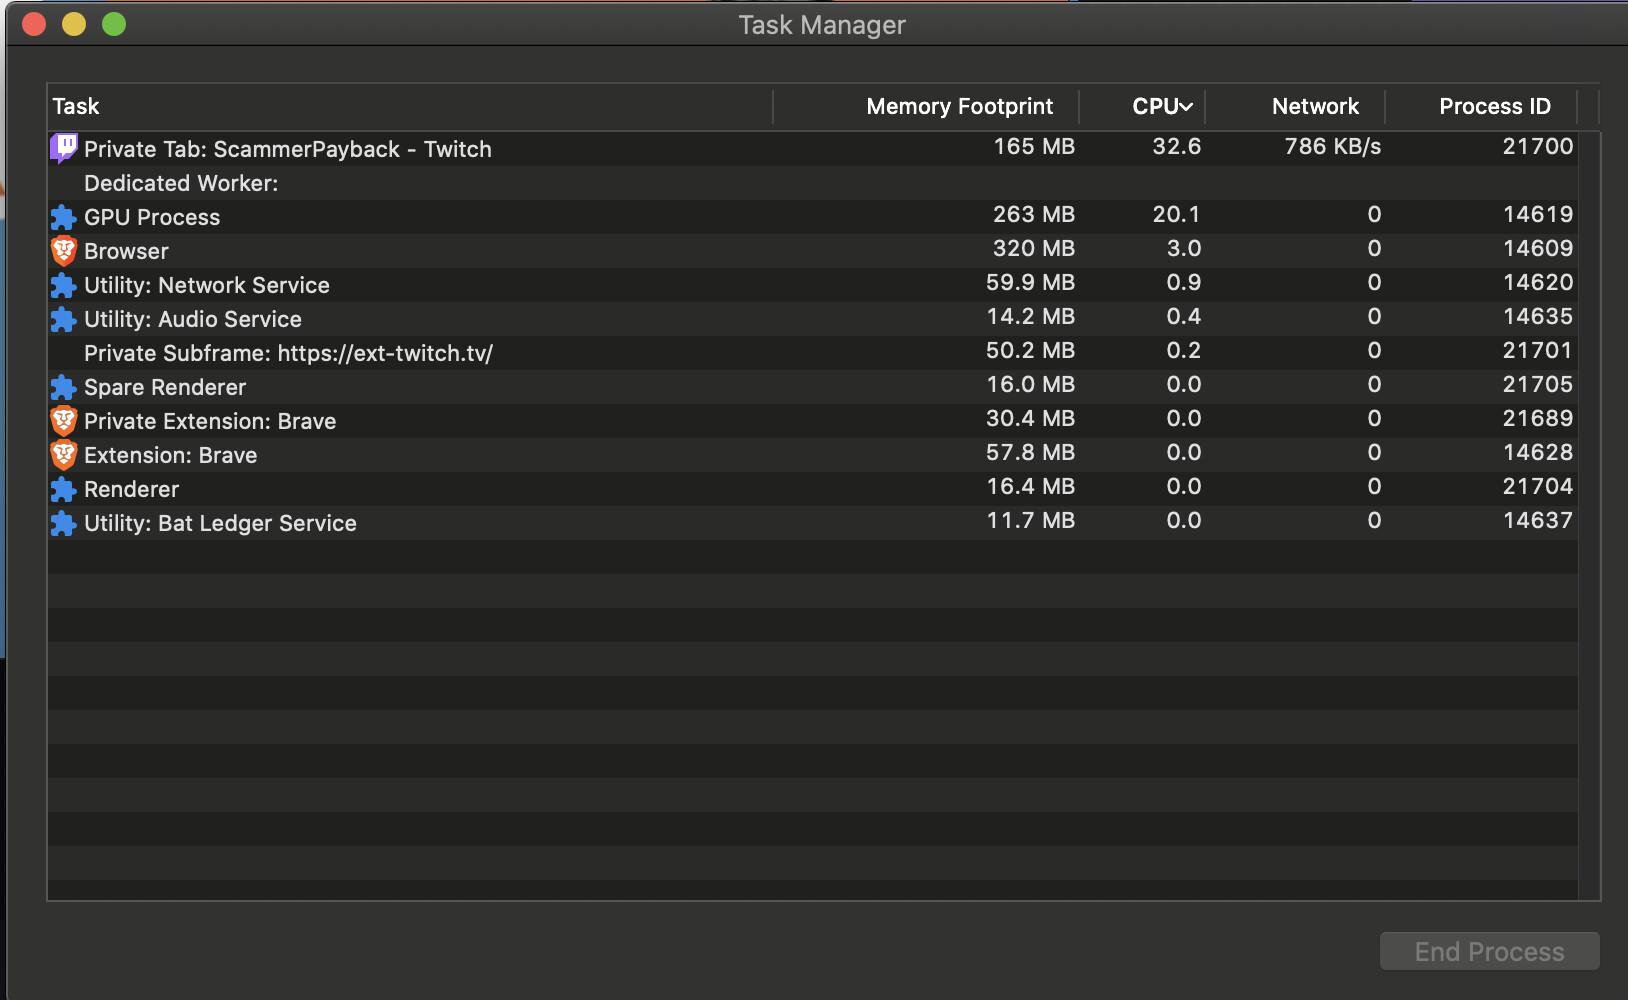
Task: Click process ID 21701
Action: click(x=1538, y=350)
